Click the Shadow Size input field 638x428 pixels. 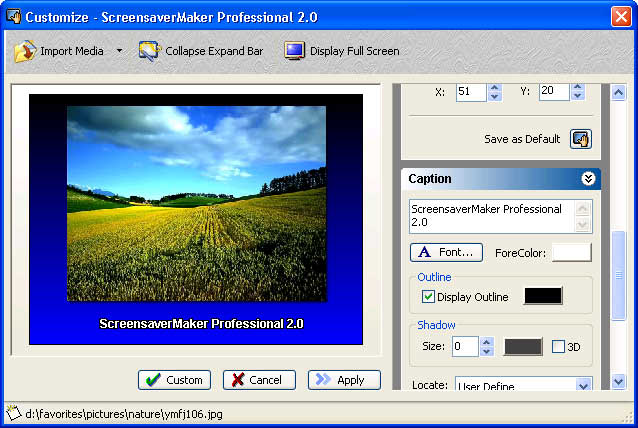pos(465,347)
